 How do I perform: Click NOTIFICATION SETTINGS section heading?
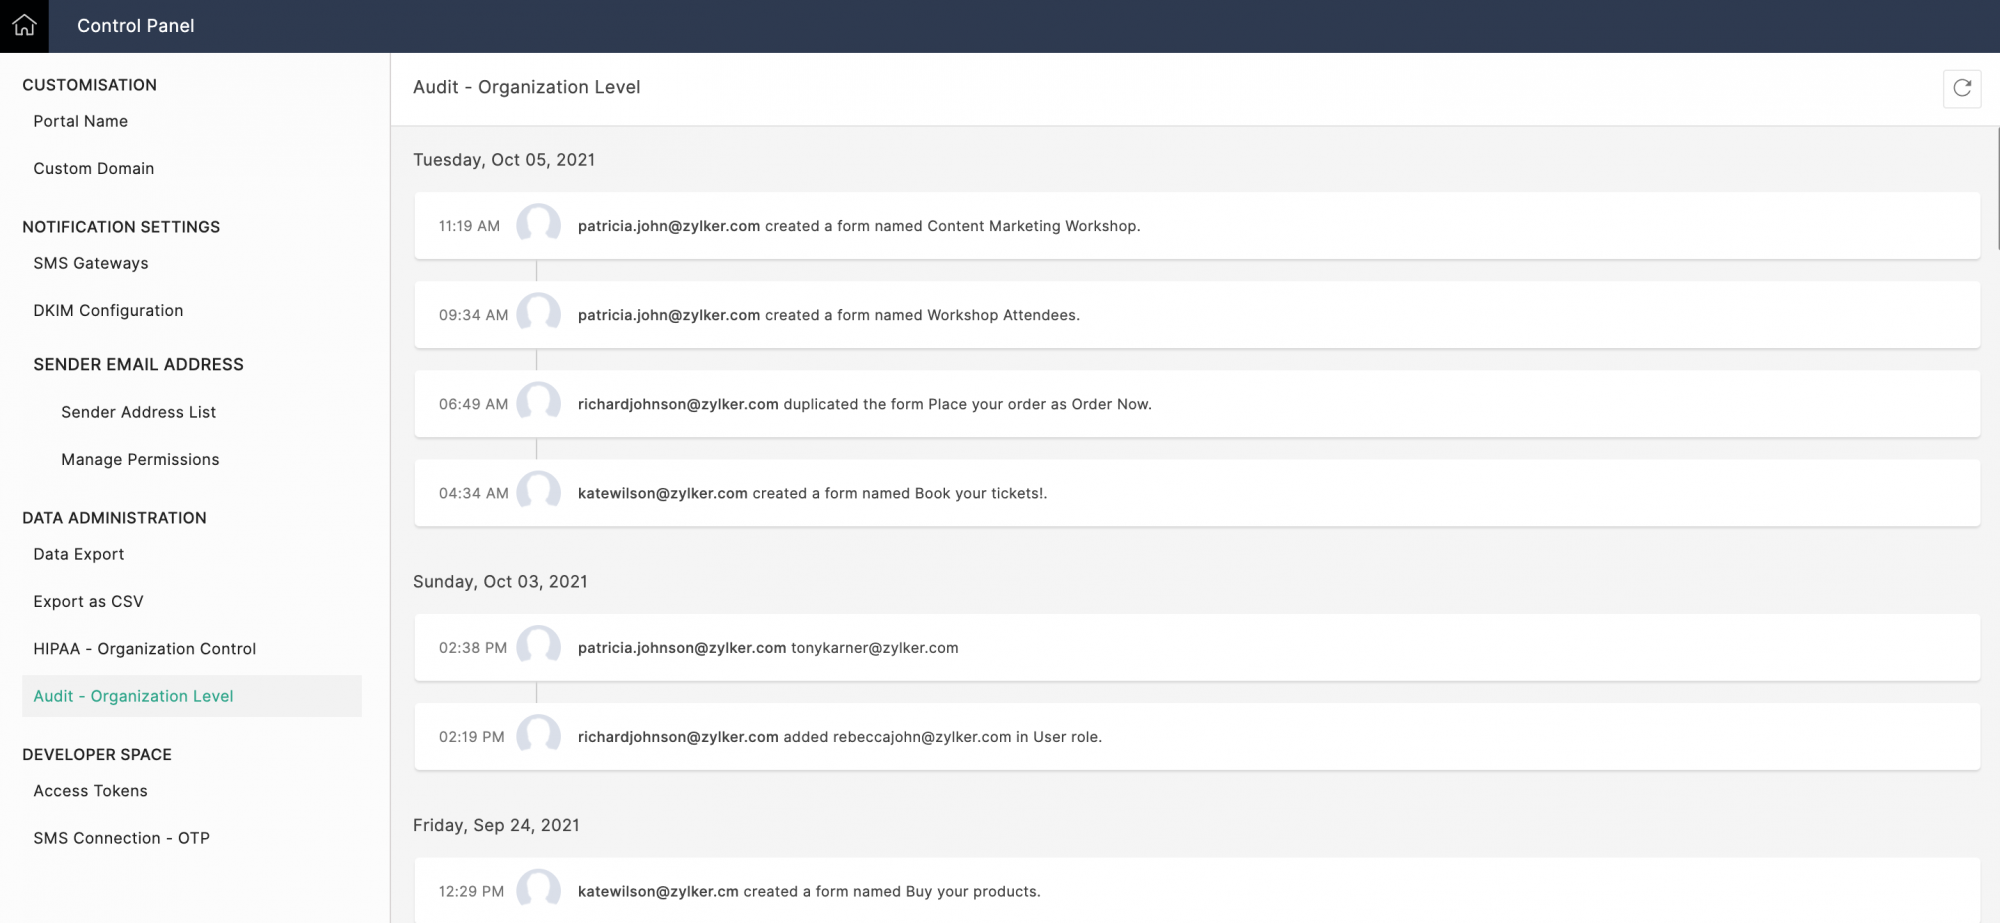(121, 227)
